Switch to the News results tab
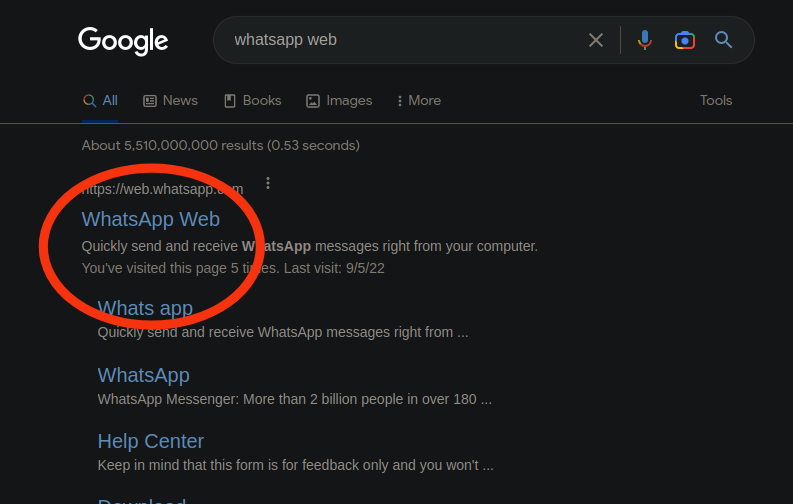 tap(170, 101)
